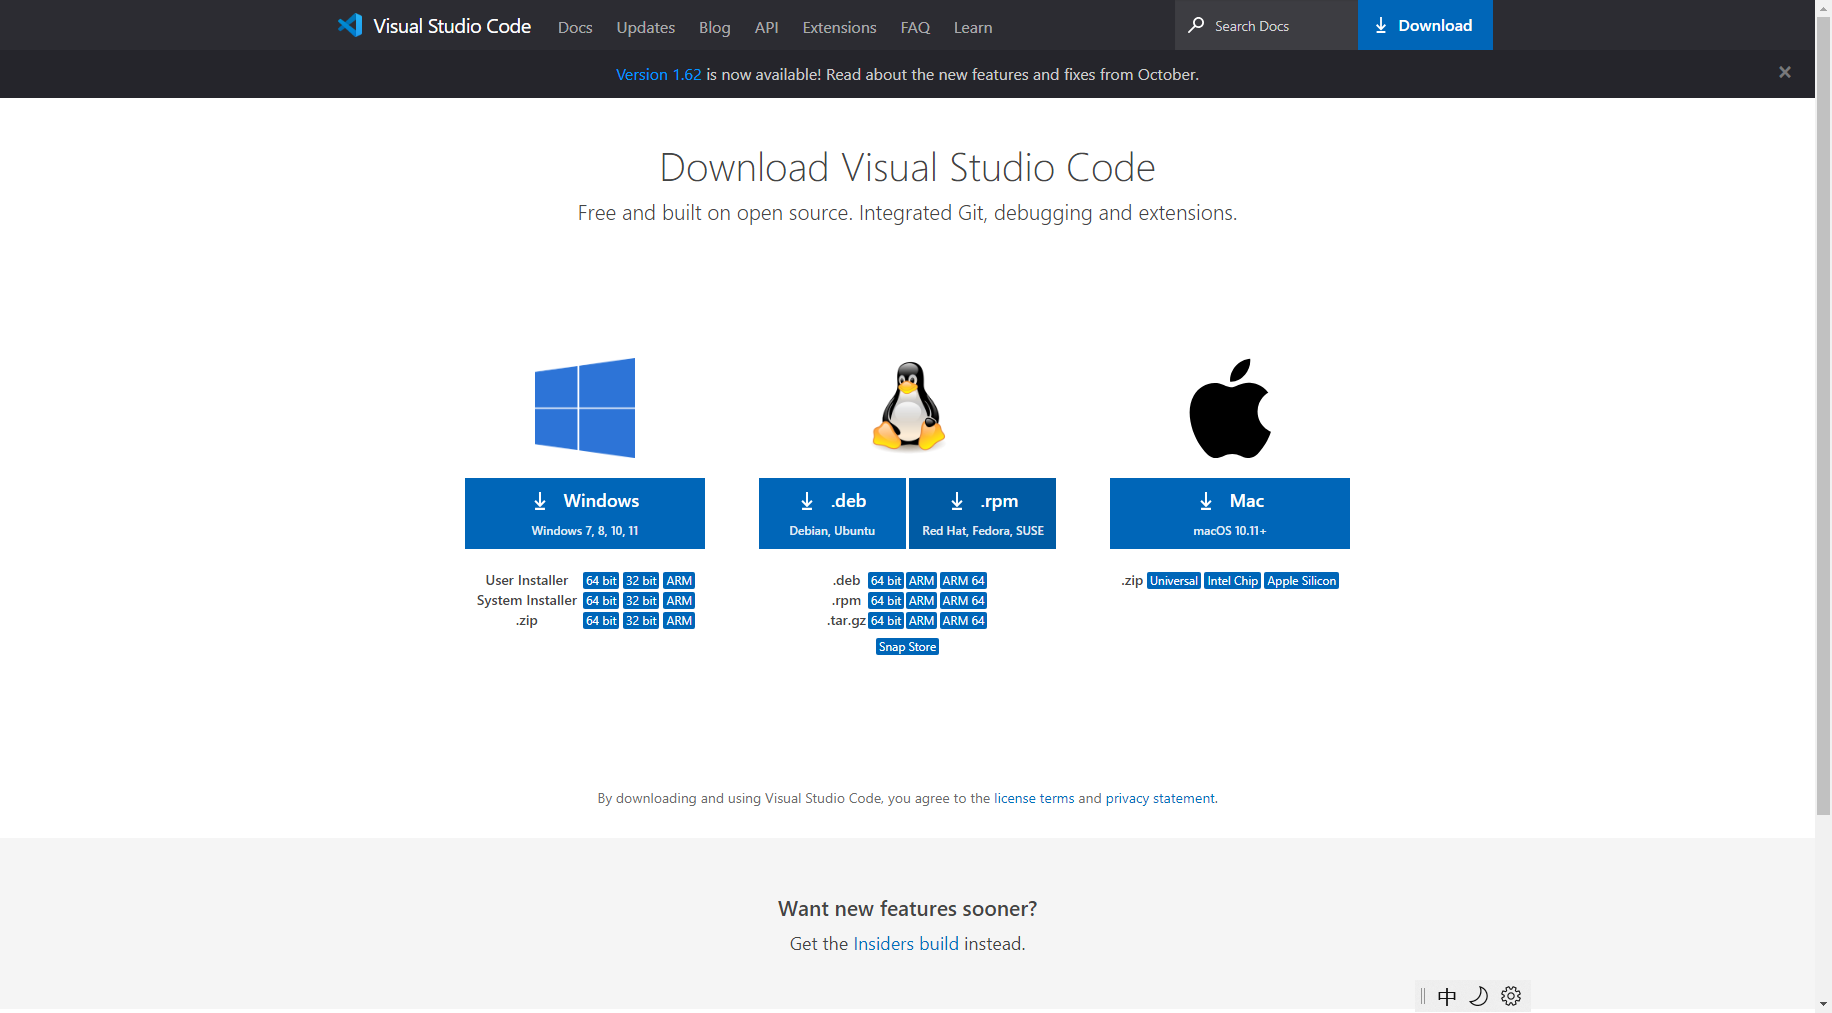Dismiss the version 1.62 announcement banner
The height and width of the screenshot is (1013, 1832).
click(1784, 72)
